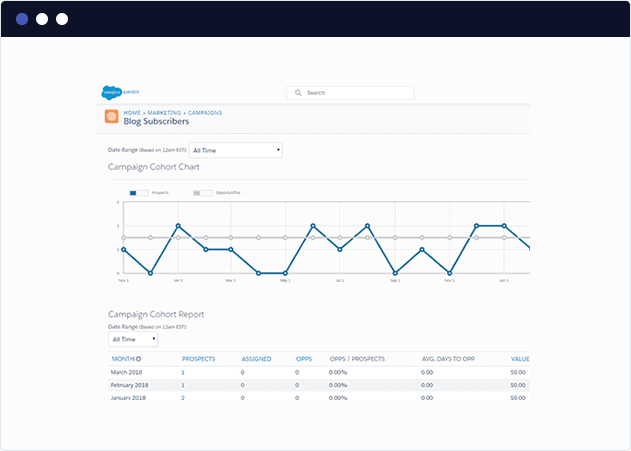Click the Jul 1 prospects data point

click(340, 249)
